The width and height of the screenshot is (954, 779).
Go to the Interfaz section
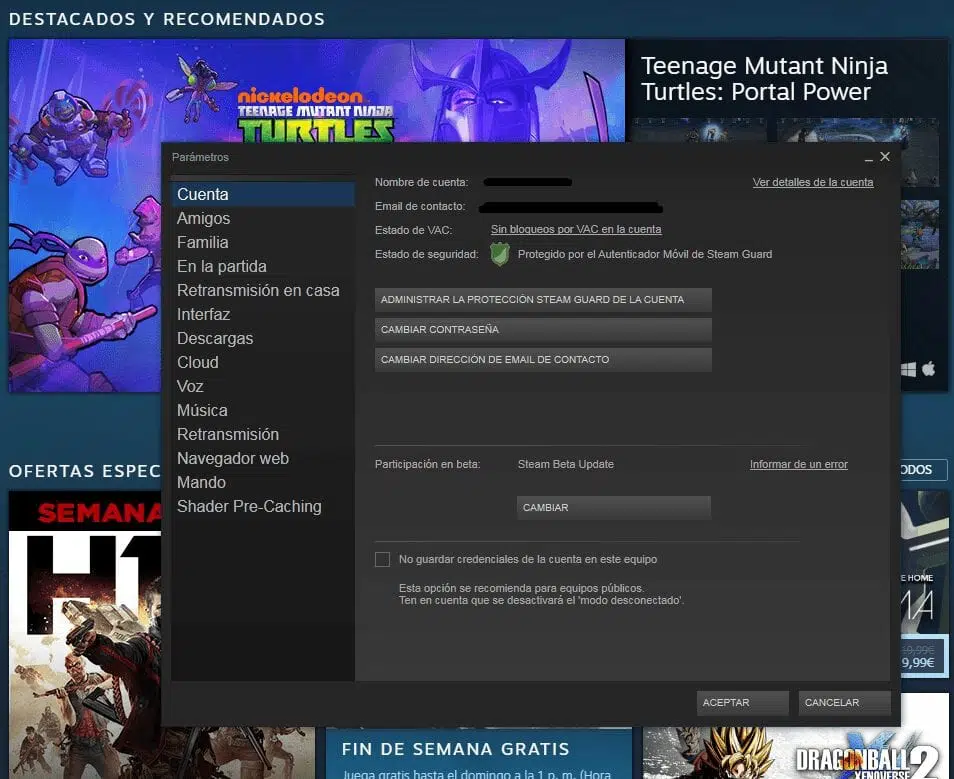coord(203,314)
